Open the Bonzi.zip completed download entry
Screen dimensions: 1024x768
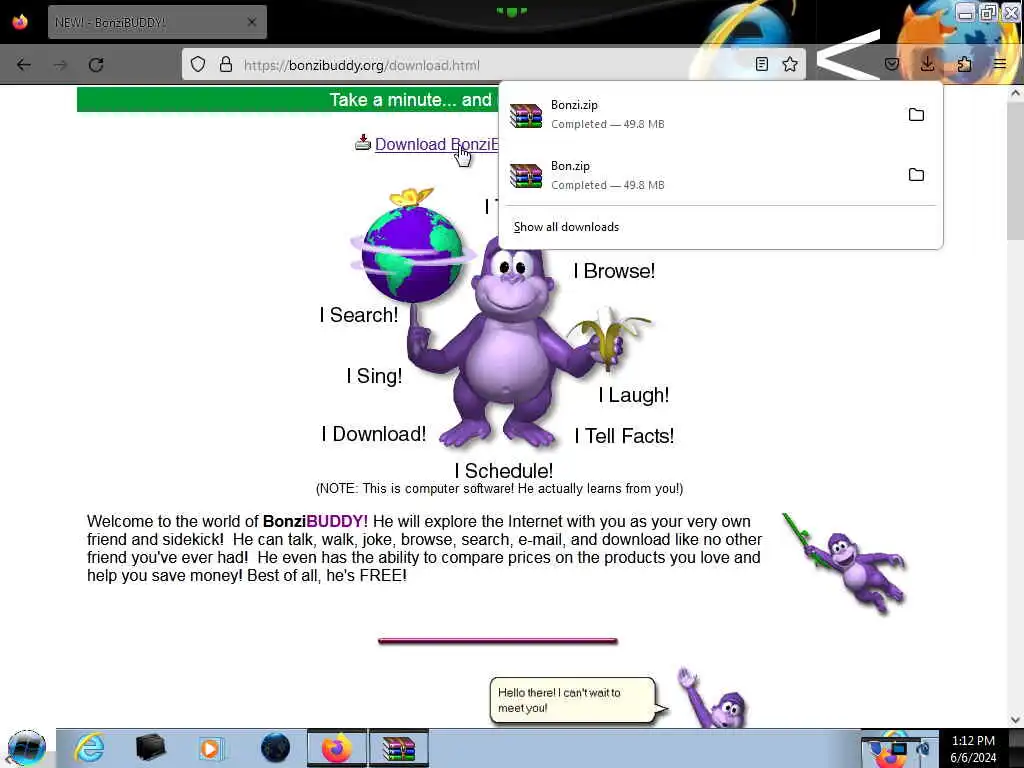tap(720, 114)
